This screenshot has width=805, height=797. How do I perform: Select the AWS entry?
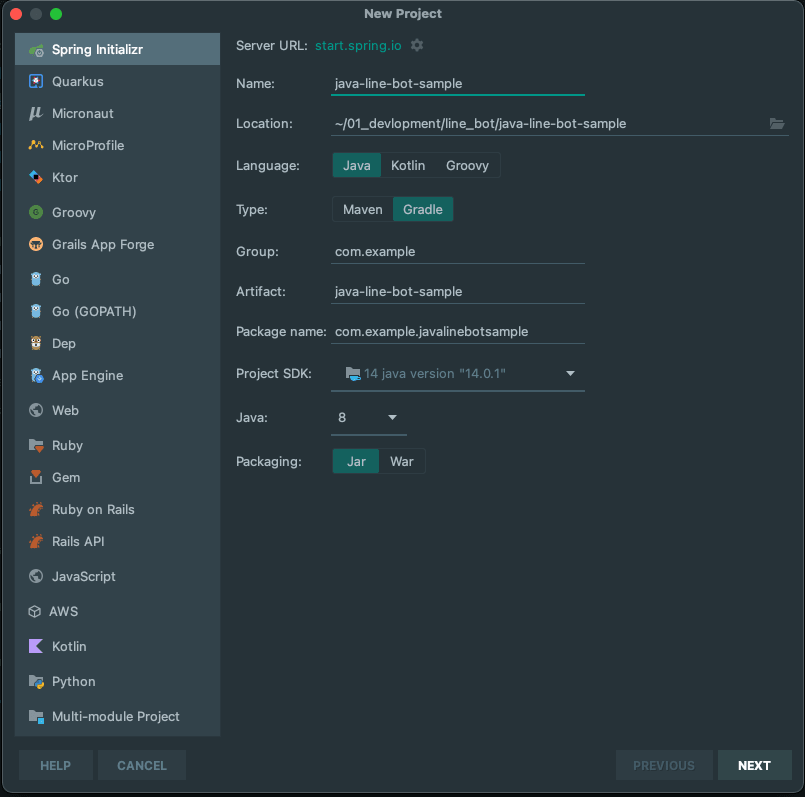(x=118, y=612)
